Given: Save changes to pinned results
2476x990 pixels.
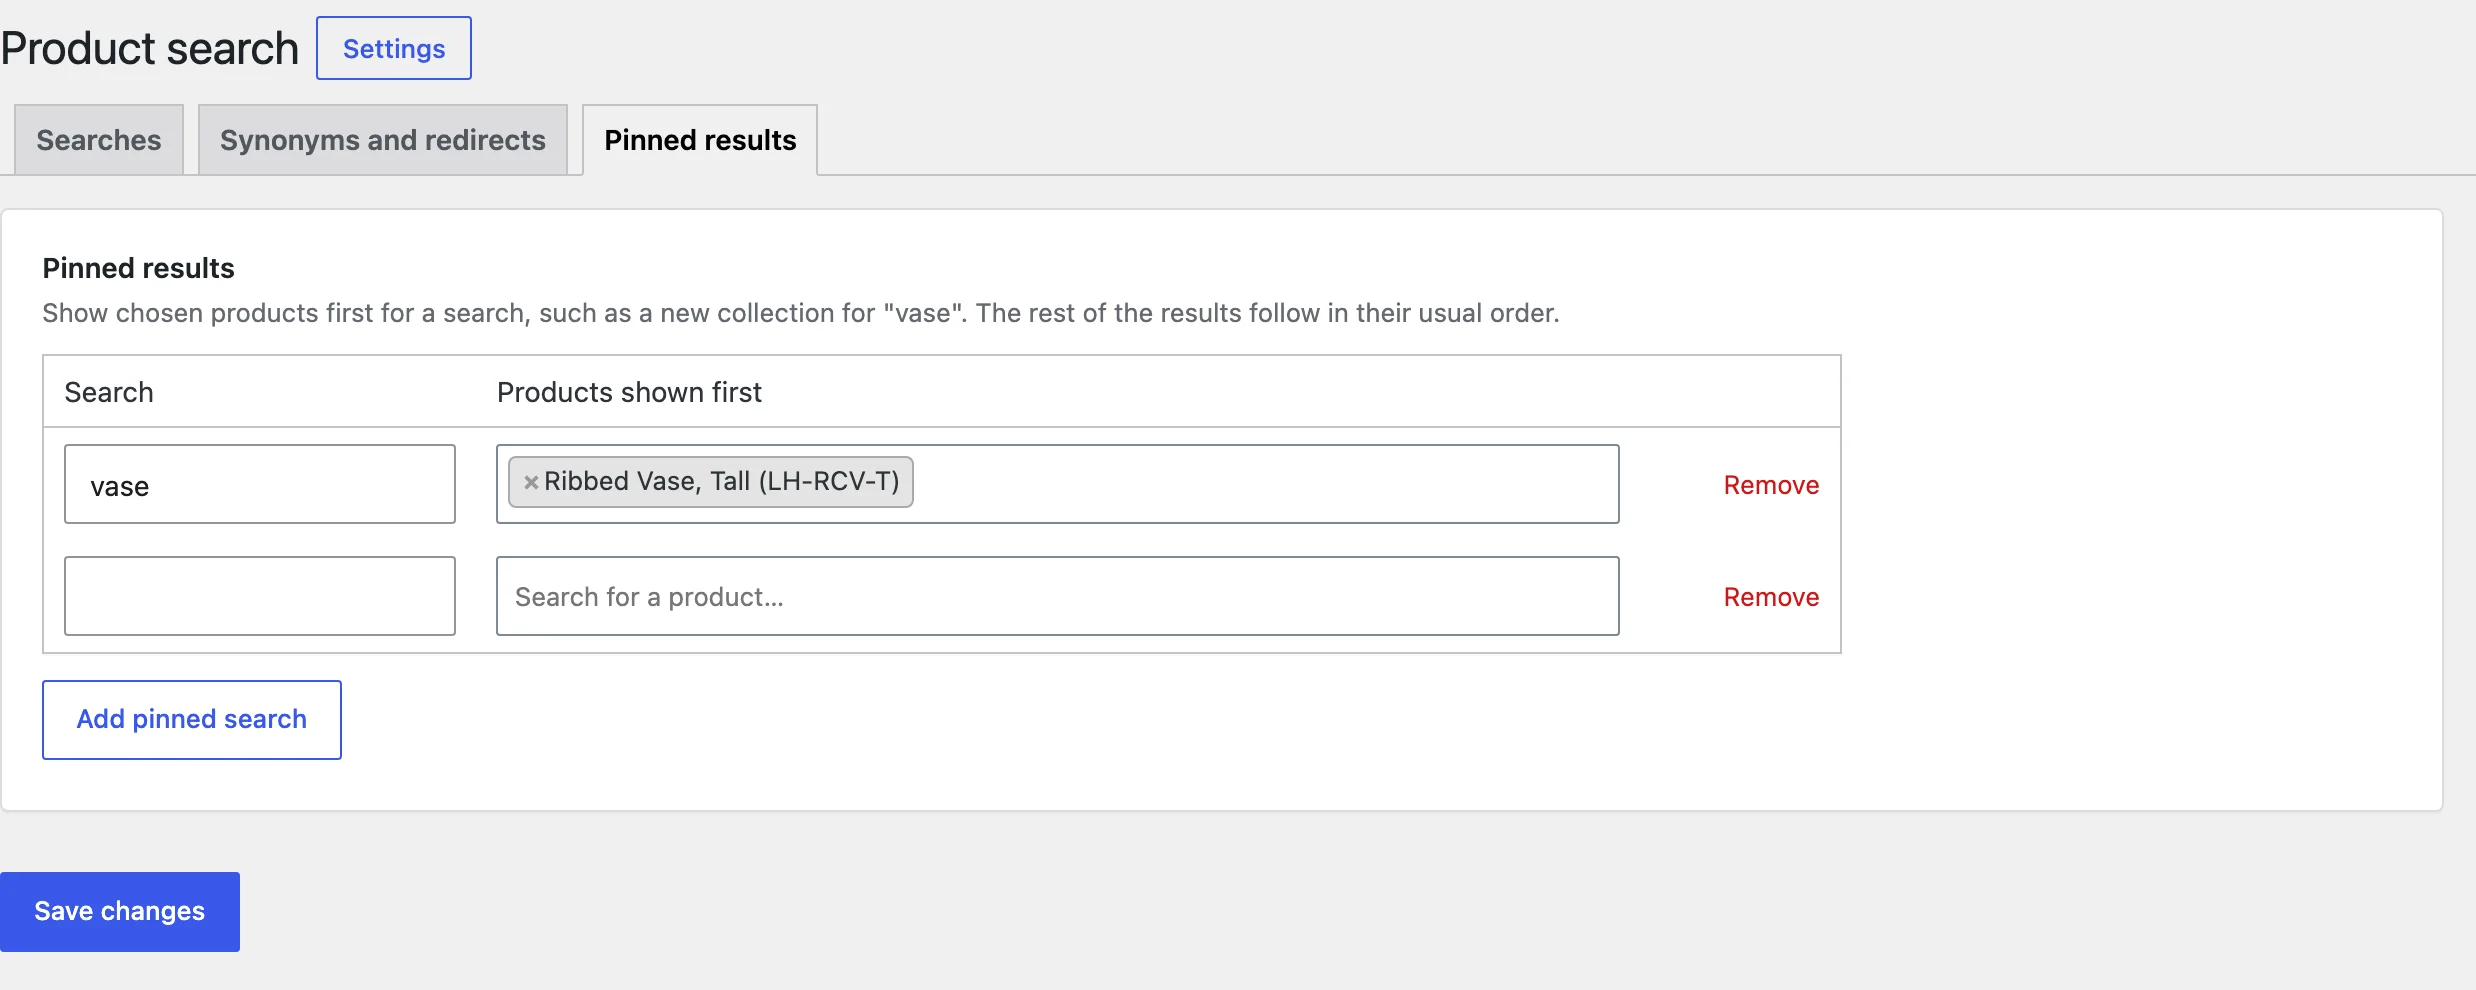Looking at the screenshot, I should (x=120, y=912).
